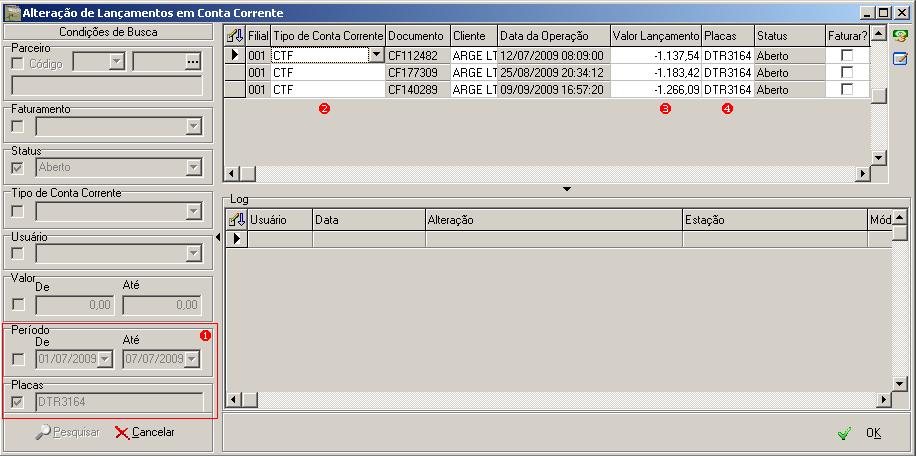The image size is (916, 457).
Task: Enable the Período filter checkbox
Action: click(x=18, y=359)
